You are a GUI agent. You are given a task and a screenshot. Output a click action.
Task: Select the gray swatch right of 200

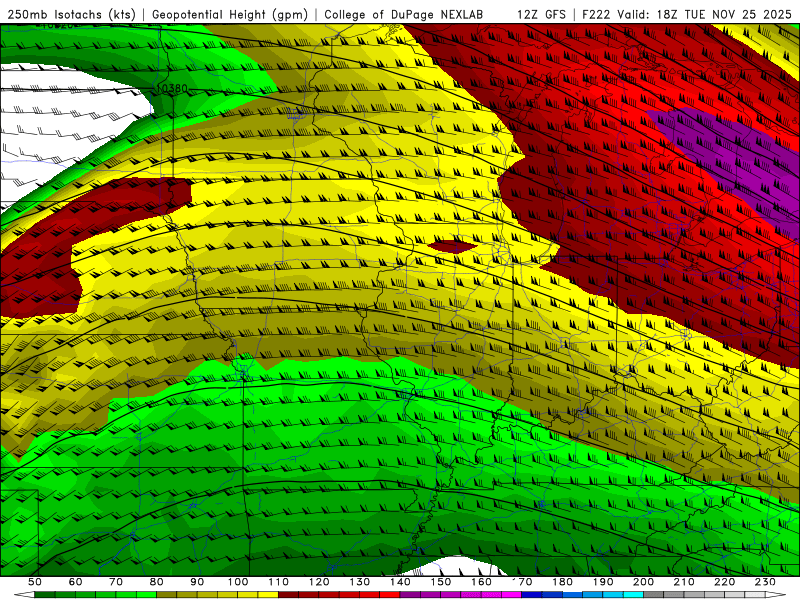pos(654,594)
